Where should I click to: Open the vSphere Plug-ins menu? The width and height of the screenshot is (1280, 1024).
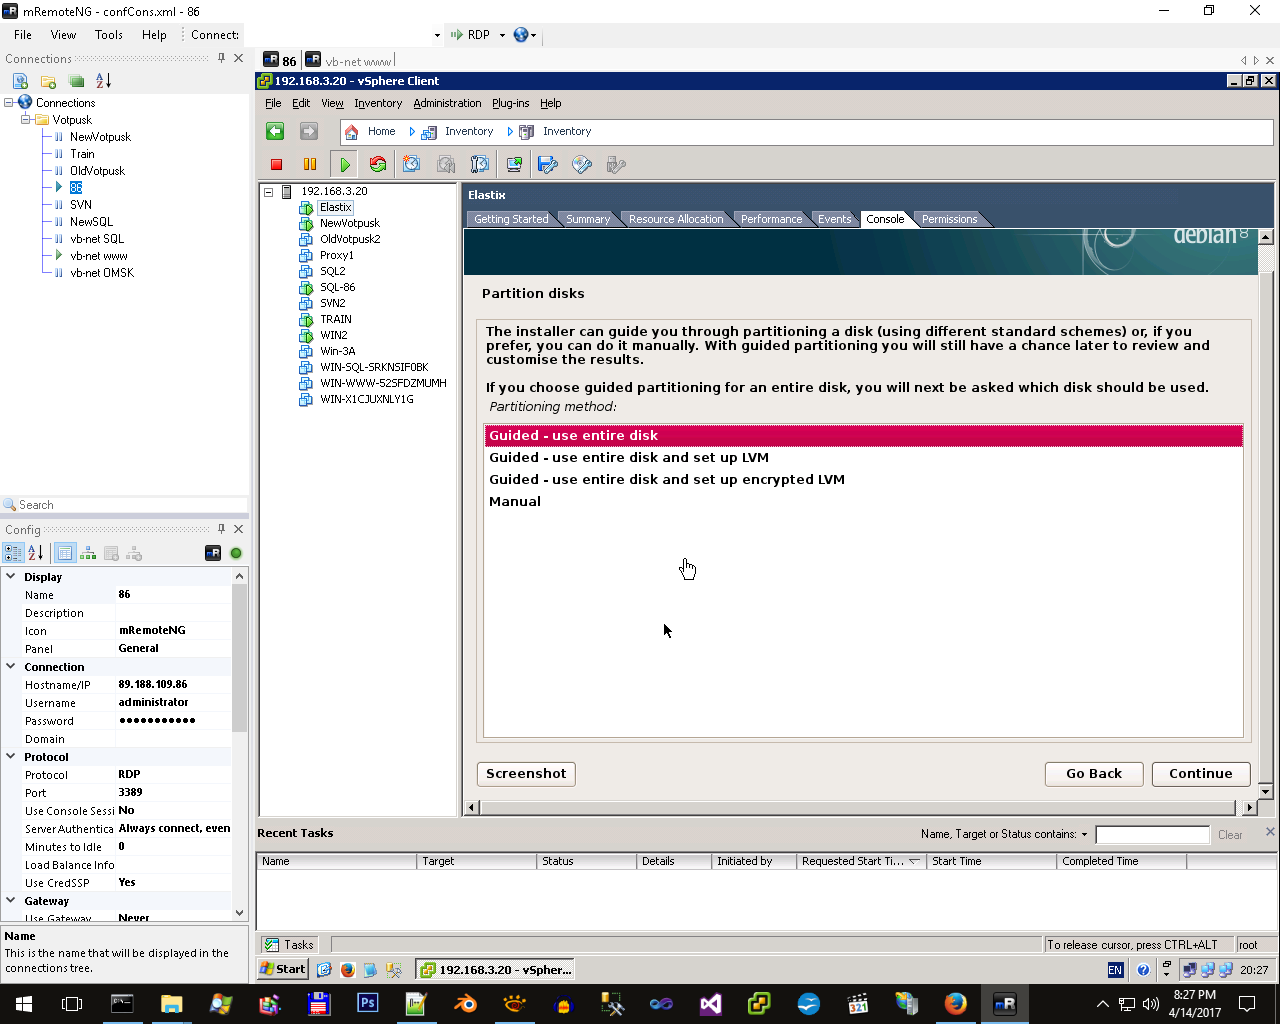511,103
